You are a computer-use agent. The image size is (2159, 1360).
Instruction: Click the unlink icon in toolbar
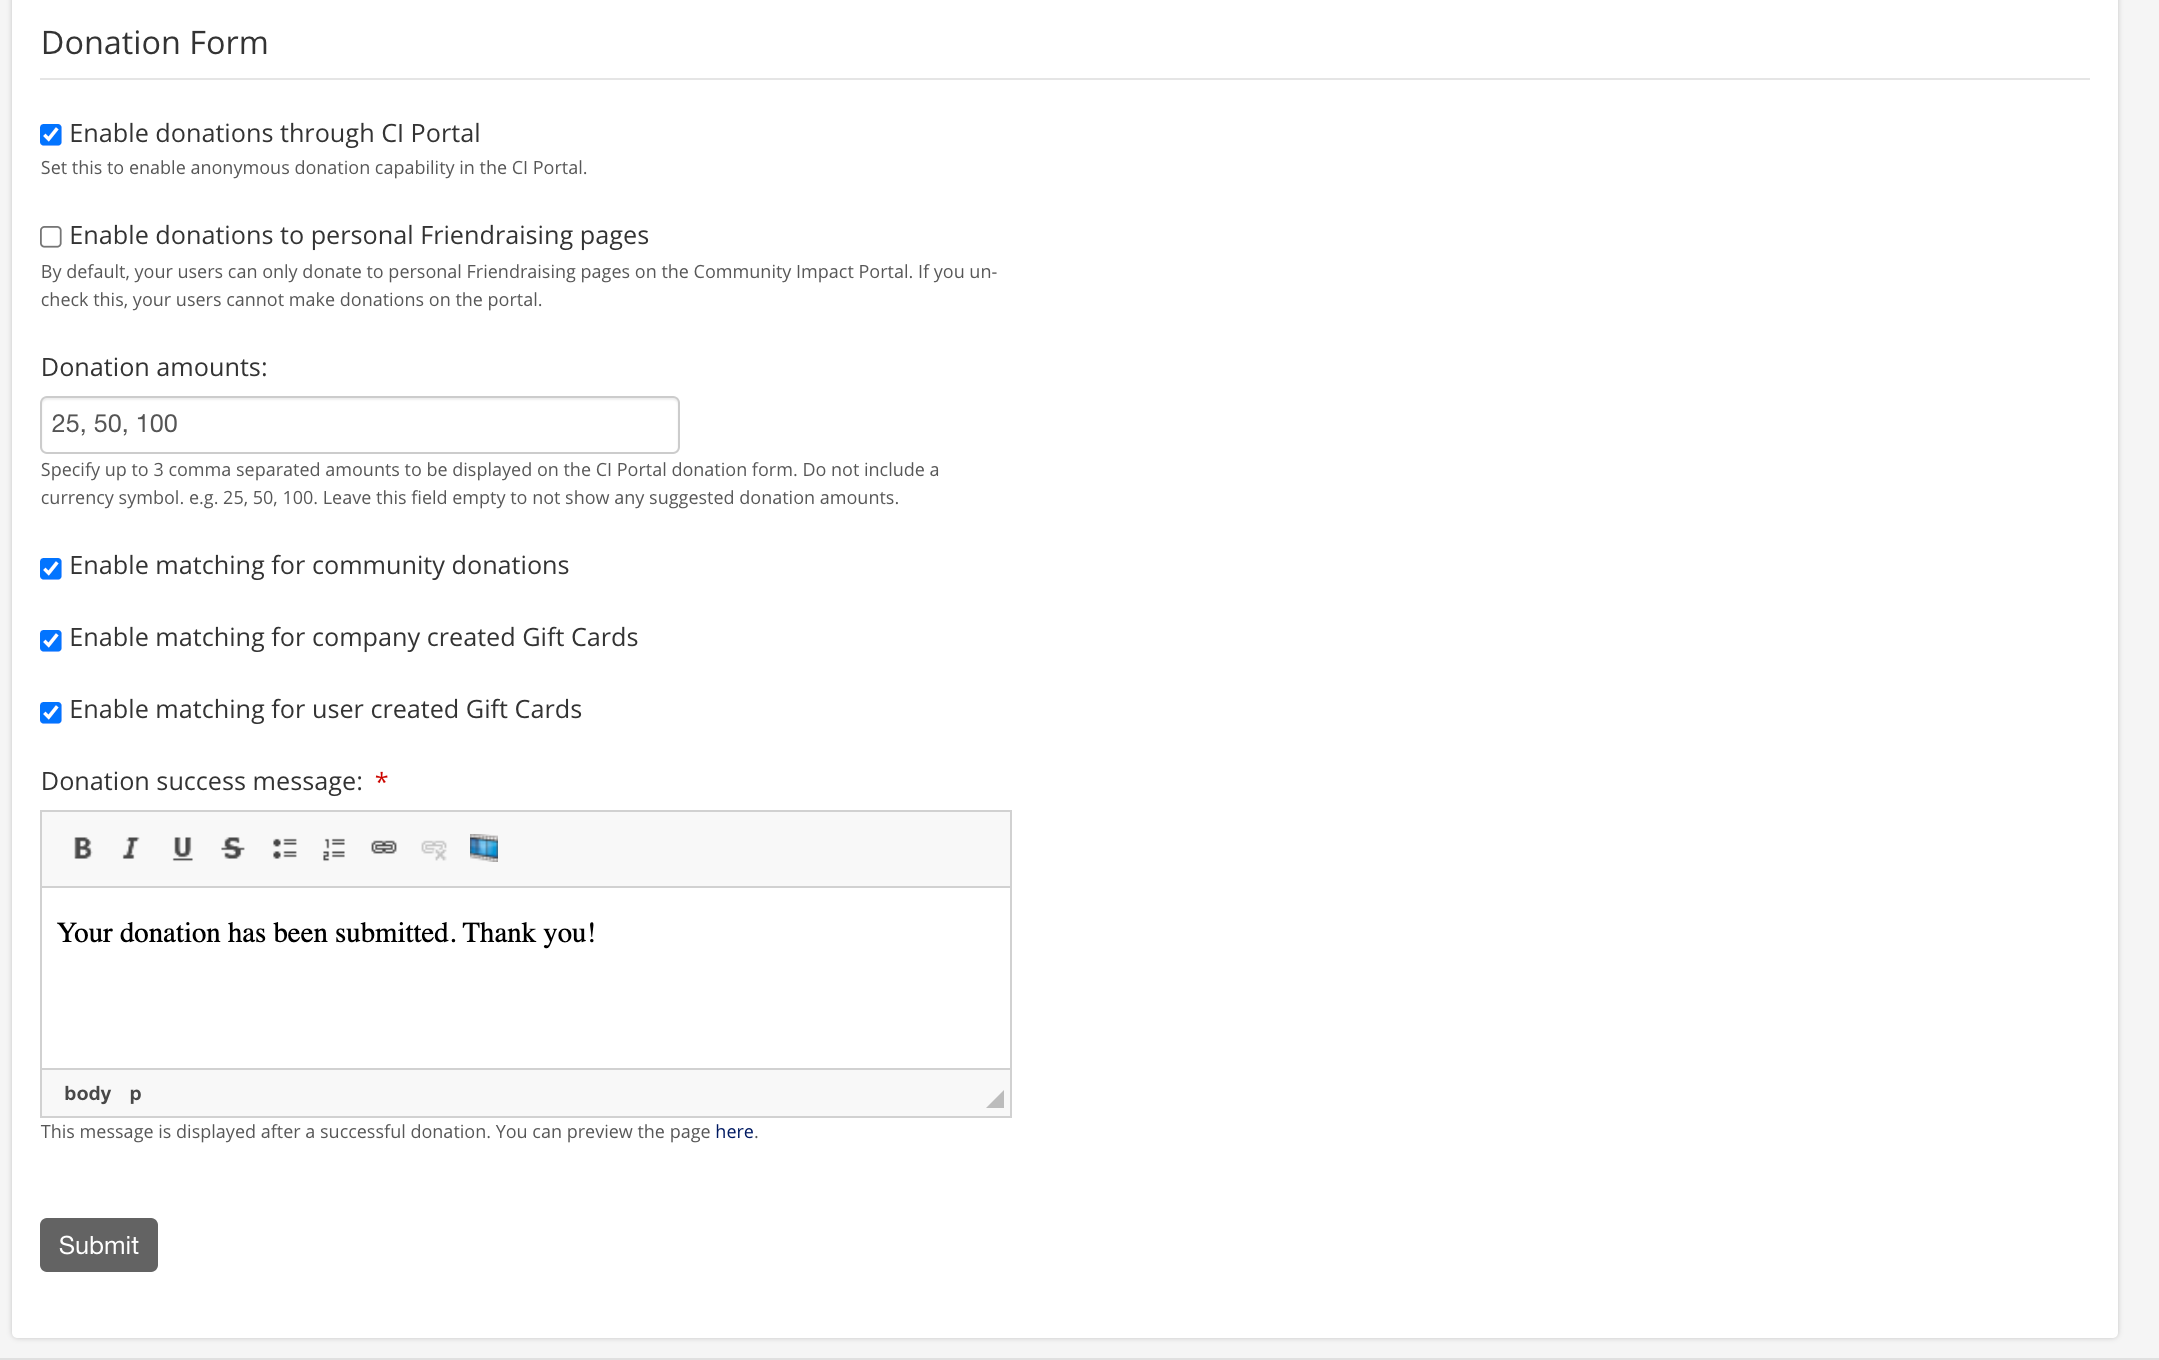click(x=434, y=848)
